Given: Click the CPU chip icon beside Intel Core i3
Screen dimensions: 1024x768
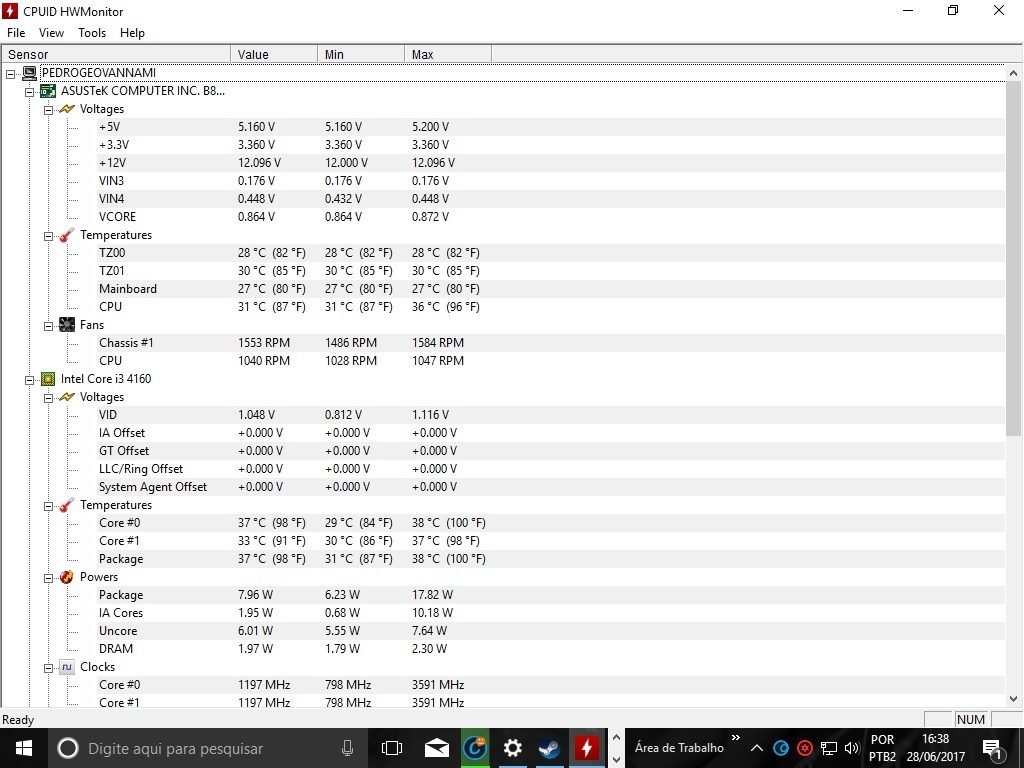Looking at the screenshot, I should [48, 379].
